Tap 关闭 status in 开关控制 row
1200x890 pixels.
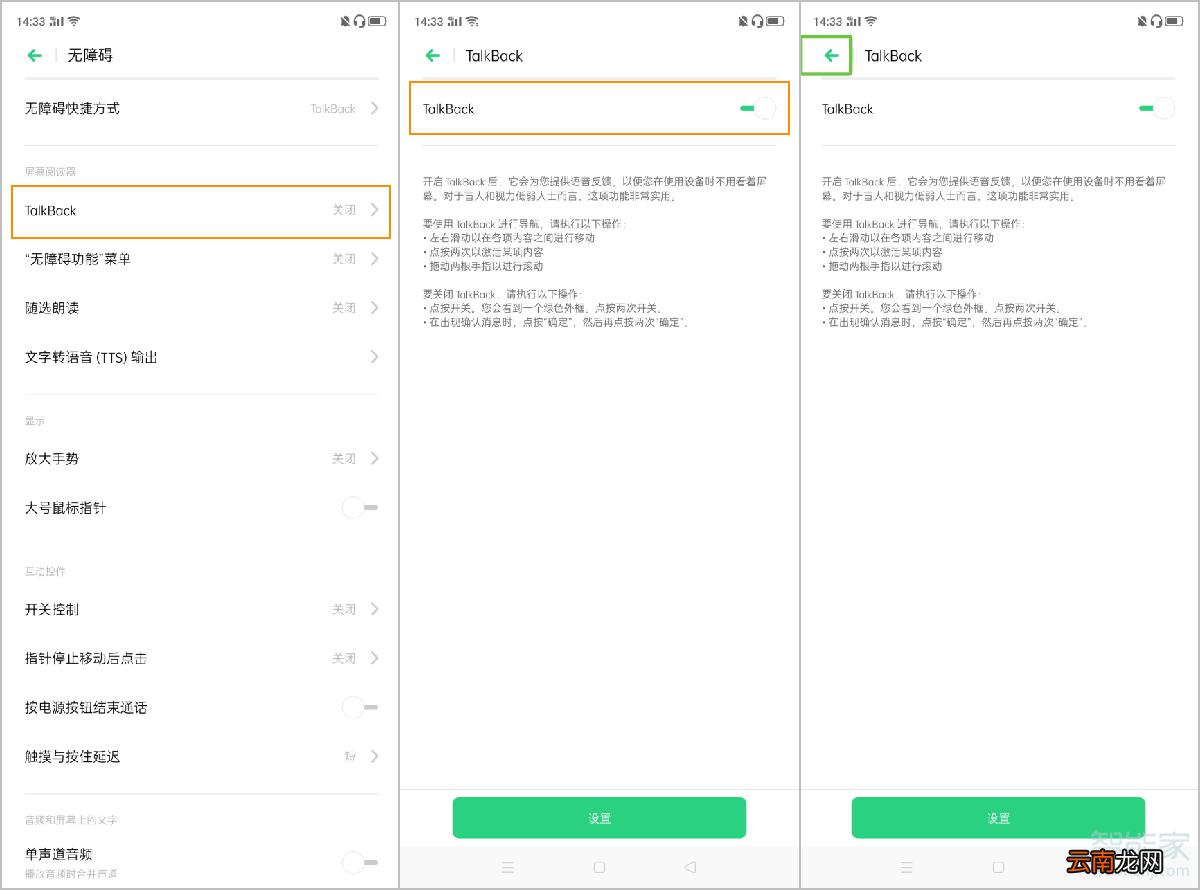click(x=344, y=609)
